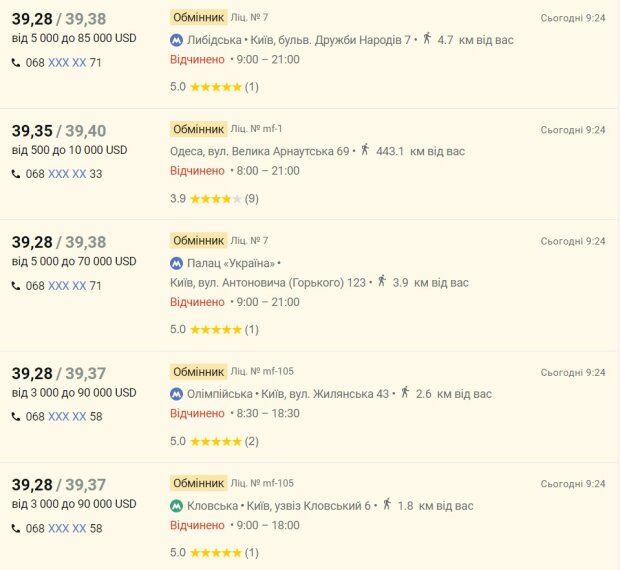
Task: Click the blue metro icon beside Либідська
Action: point(177,40)
